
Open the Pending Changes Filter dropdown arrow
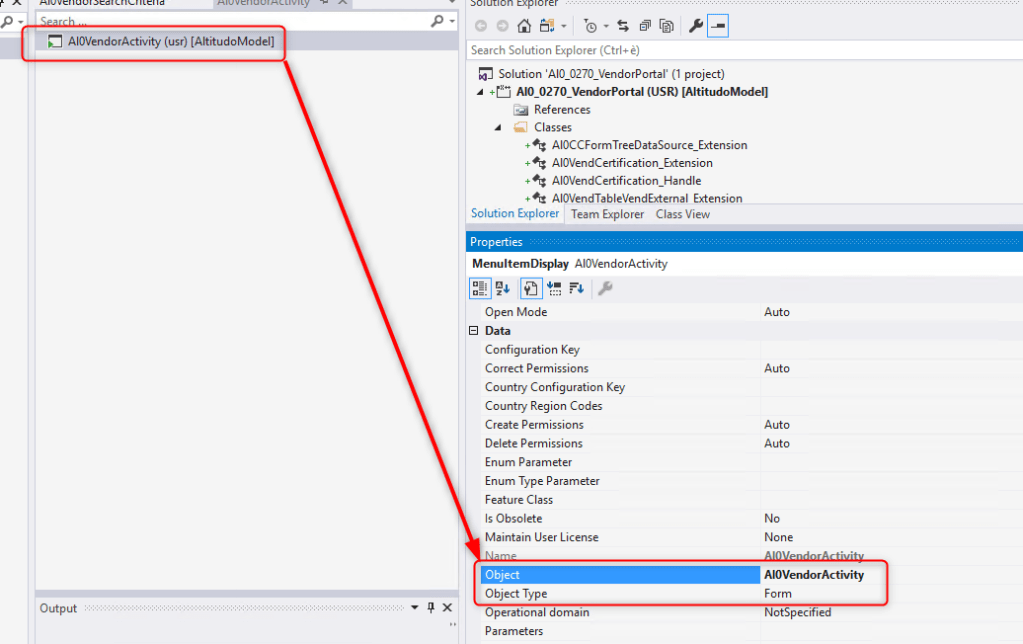pos(605,26)
